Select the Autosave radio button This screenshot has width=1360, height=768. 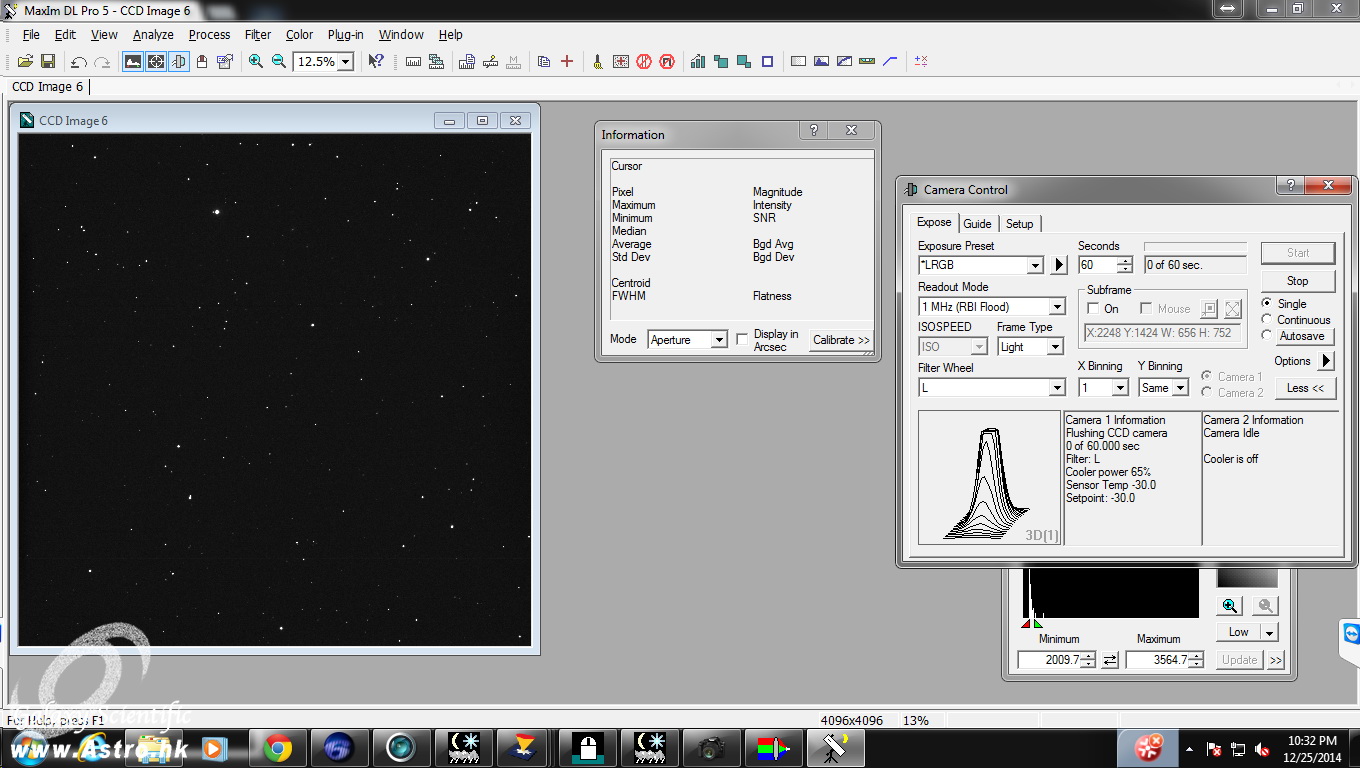[1267, 336]
